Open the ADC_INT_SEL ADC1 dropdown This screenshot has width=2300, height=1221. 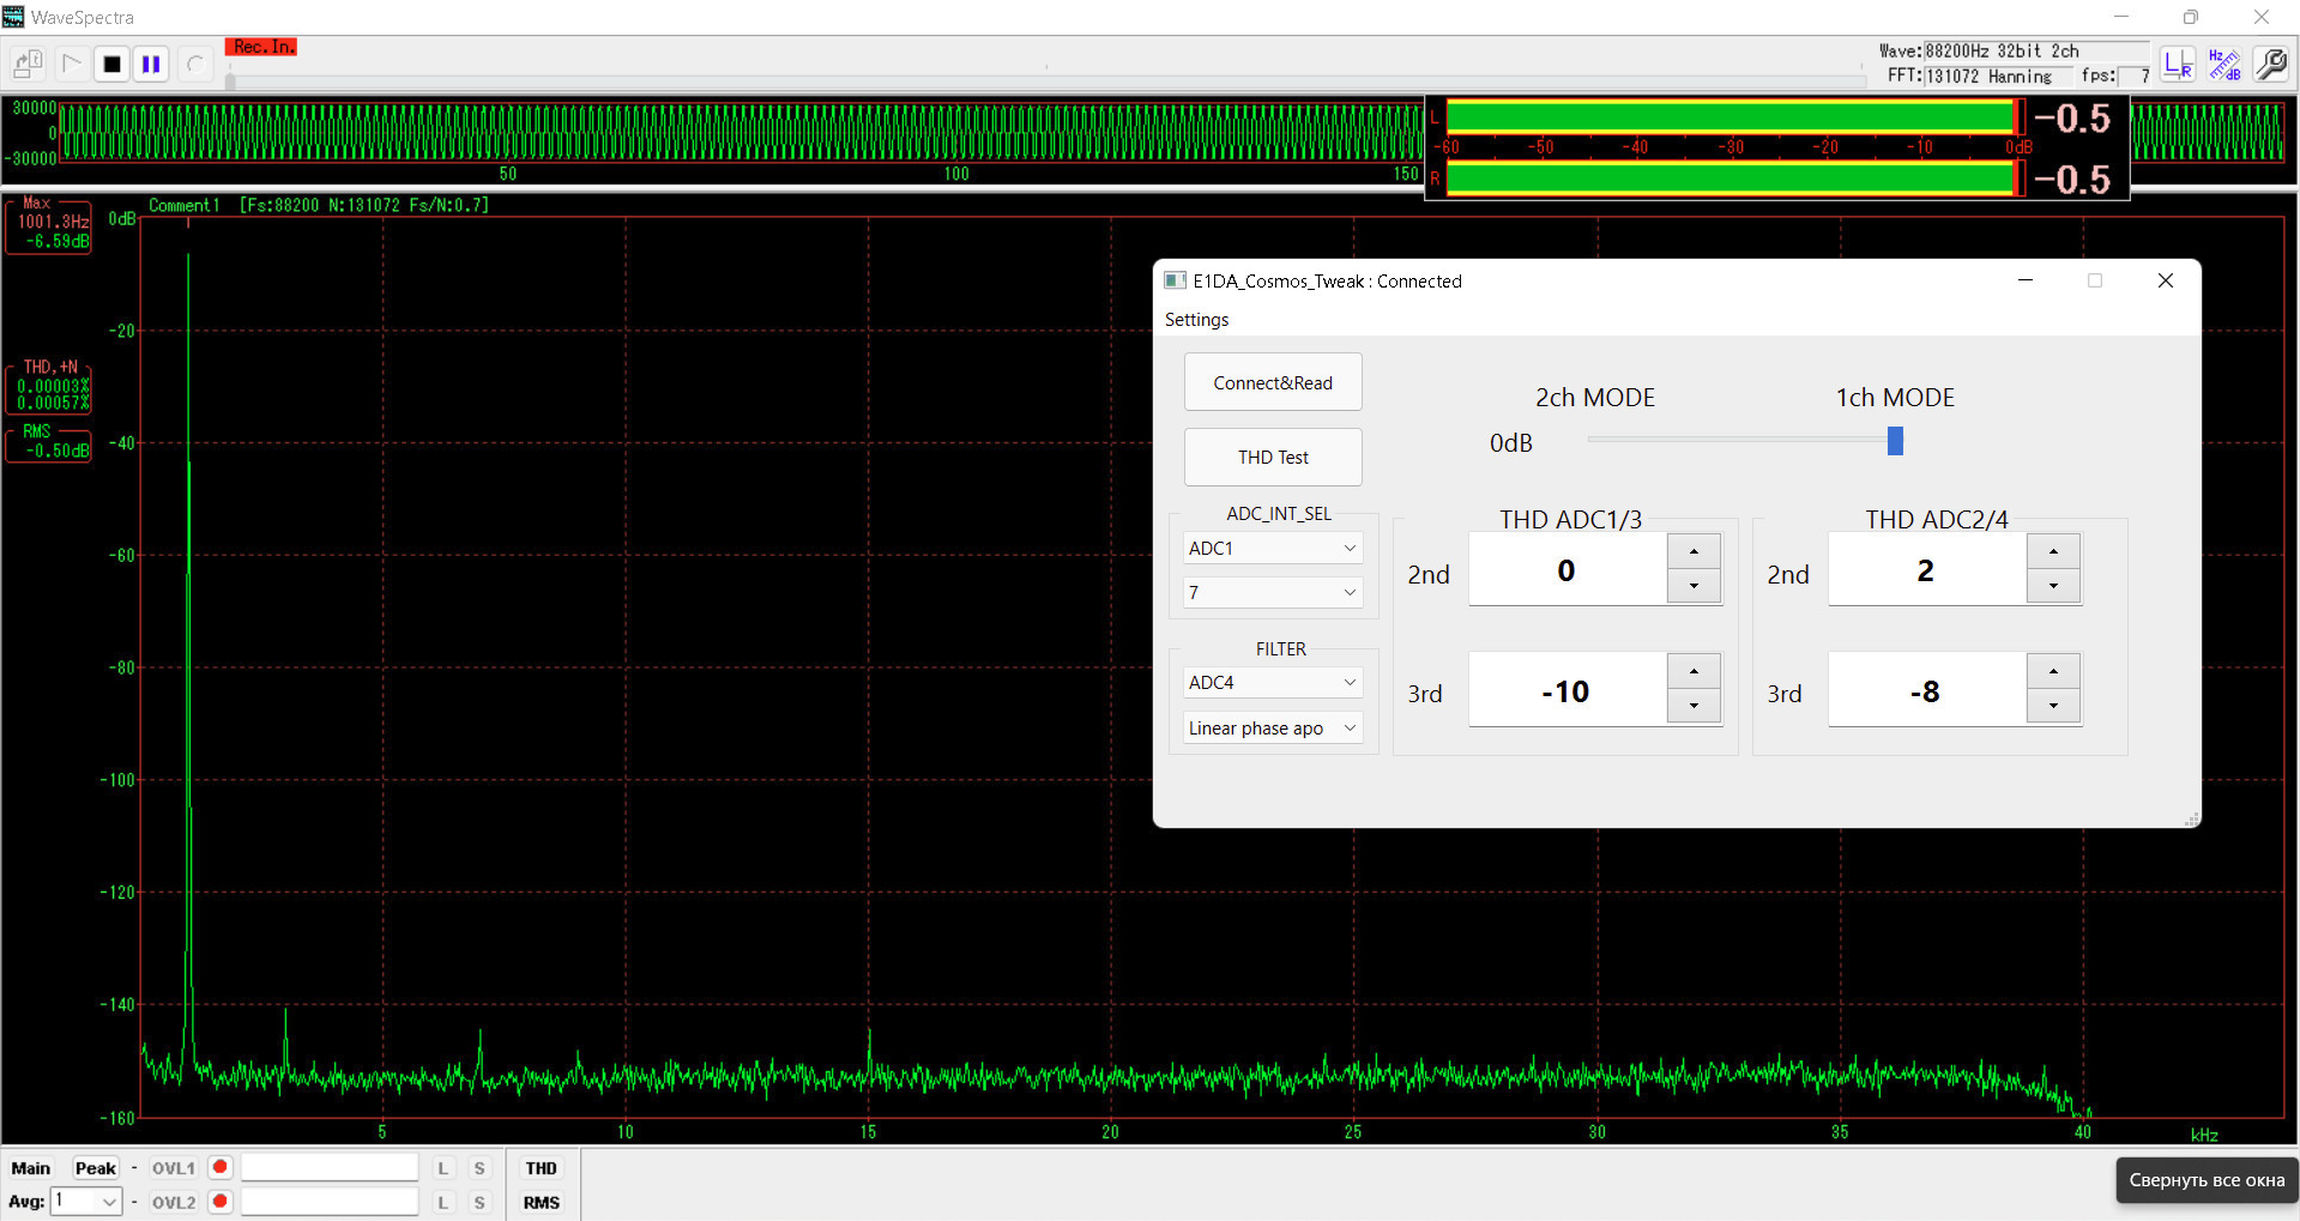click(x=1272, y=548)
